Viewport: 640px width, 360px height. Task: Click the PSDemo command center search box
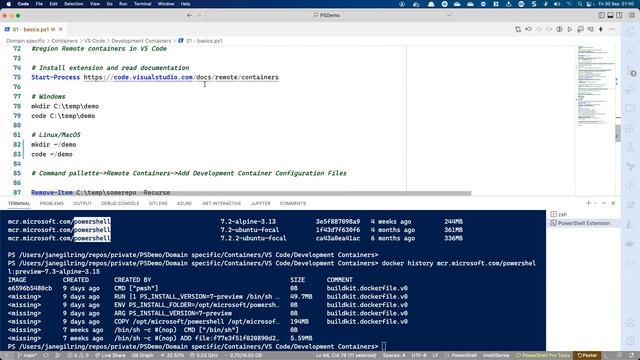(329, 15)
